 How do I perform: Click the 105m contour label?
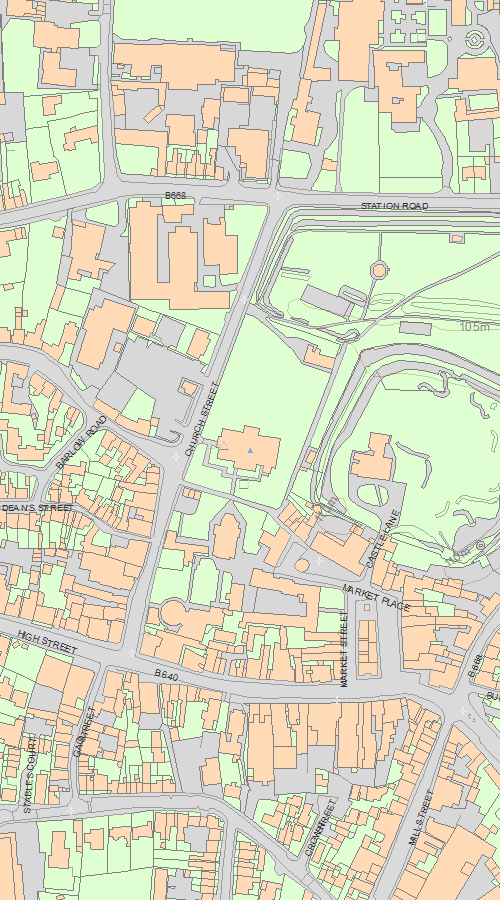(x=475, y=327)
